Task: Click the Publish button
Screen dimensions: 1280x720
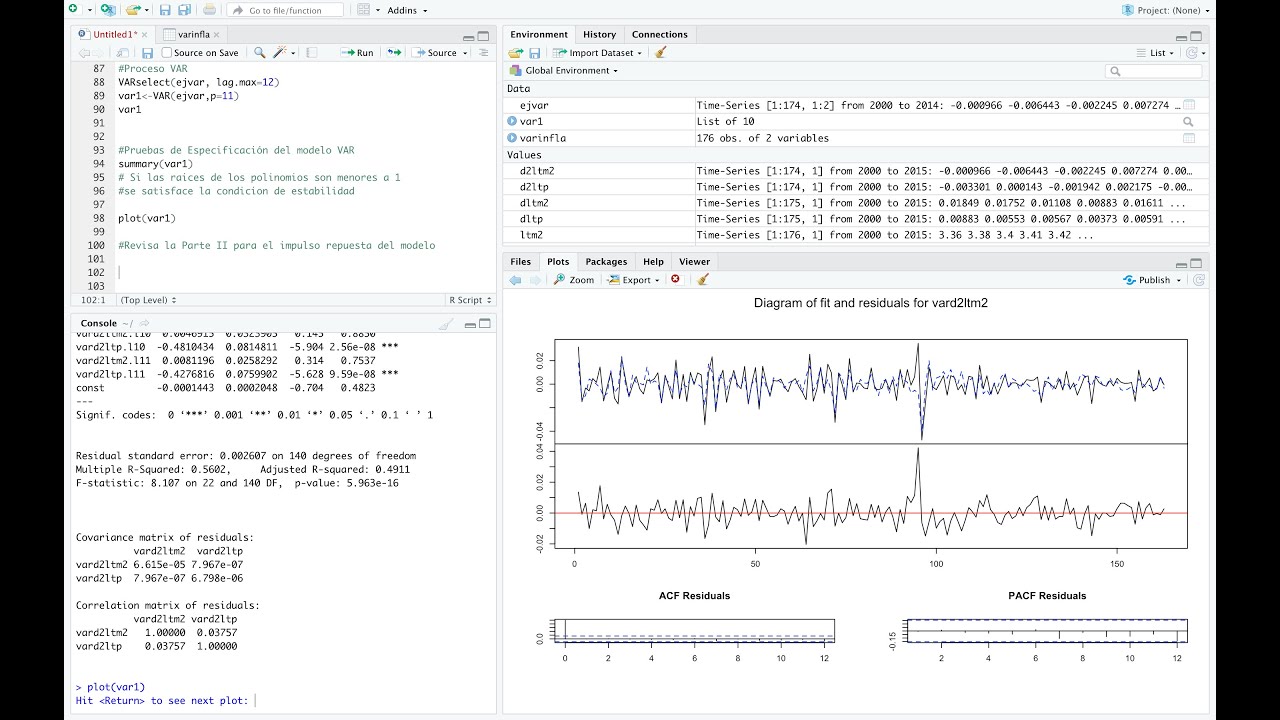Action: pyautogui.click(x=1152, y=280)
